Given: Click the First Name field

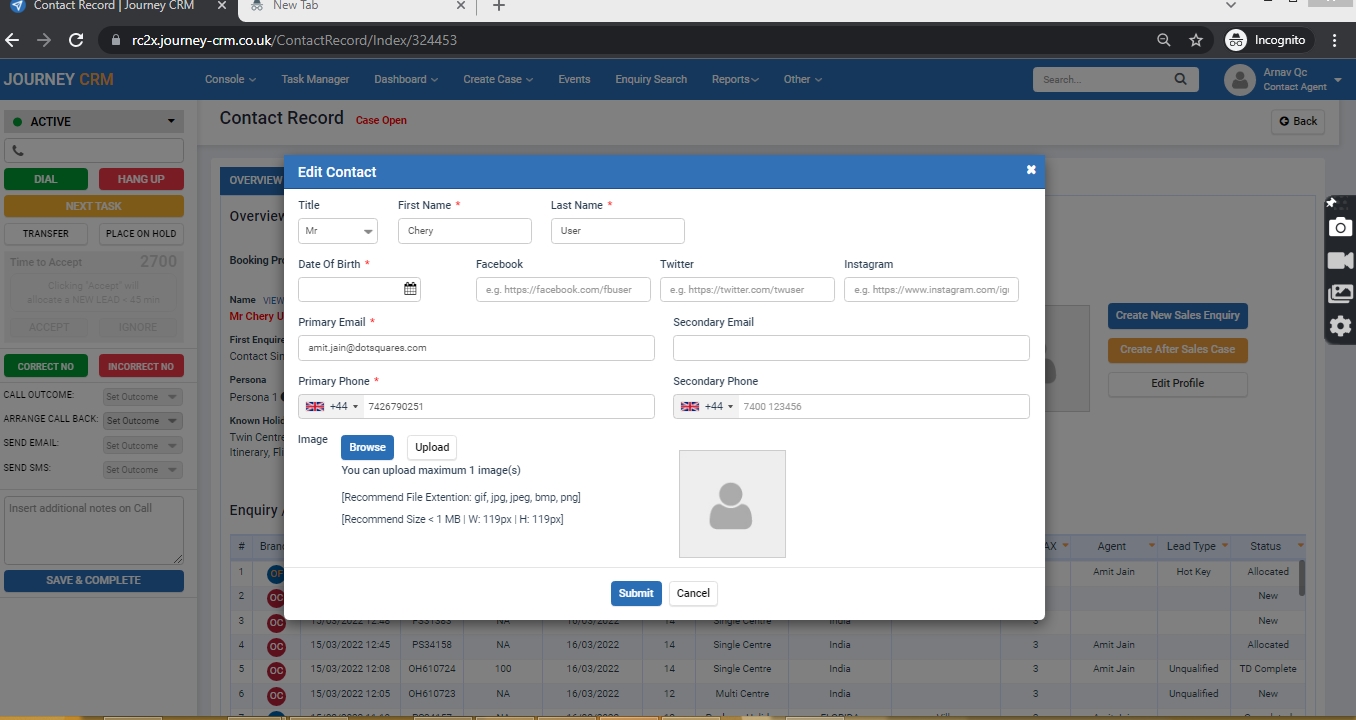Looking at the screenshot, I should (x=465, y=231).
